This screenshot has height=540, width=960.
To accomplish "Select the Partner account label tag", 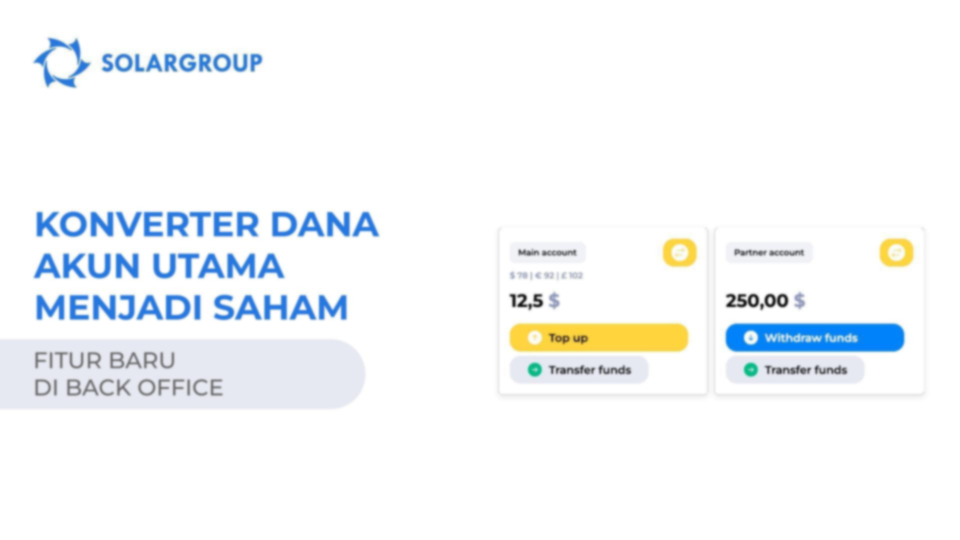I will click(x=769, y=252).
